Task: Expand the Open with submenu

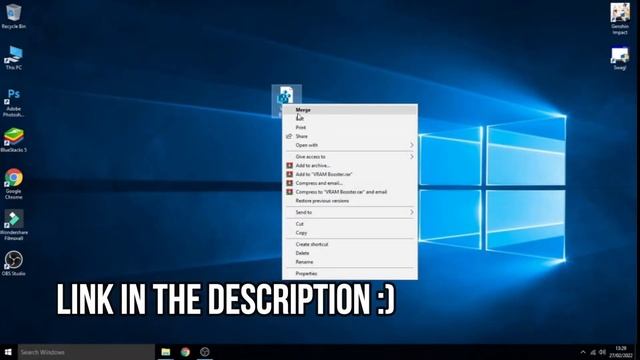Action: tap(350, 145)
